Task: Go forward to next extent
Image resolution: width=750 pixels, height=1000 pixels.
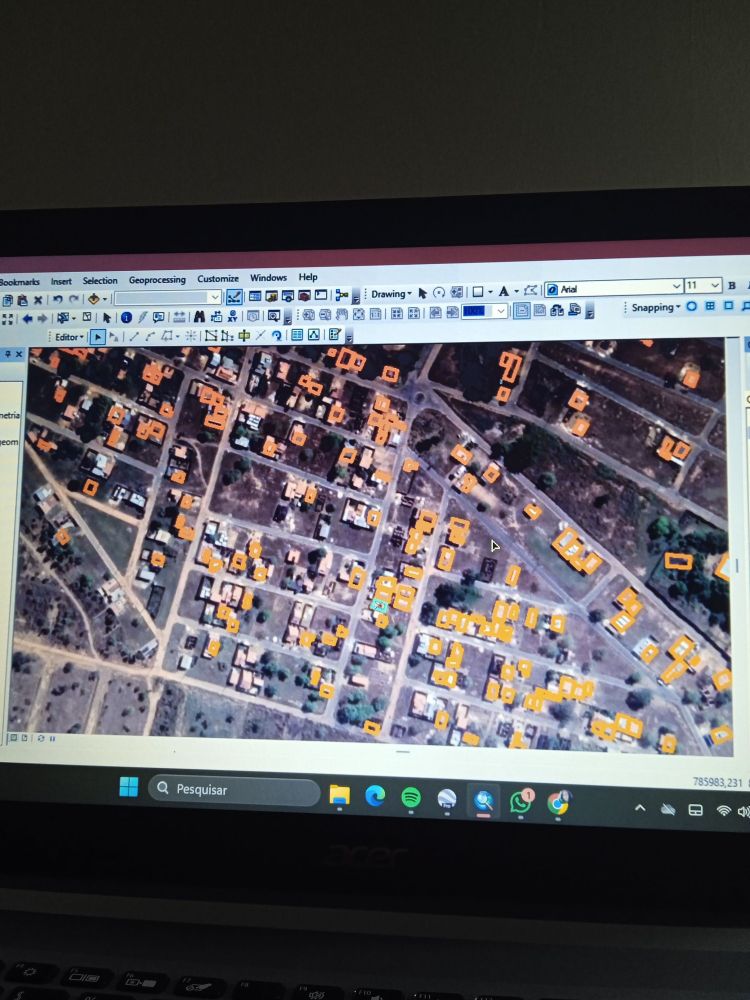Action: [x=42, y=318]
